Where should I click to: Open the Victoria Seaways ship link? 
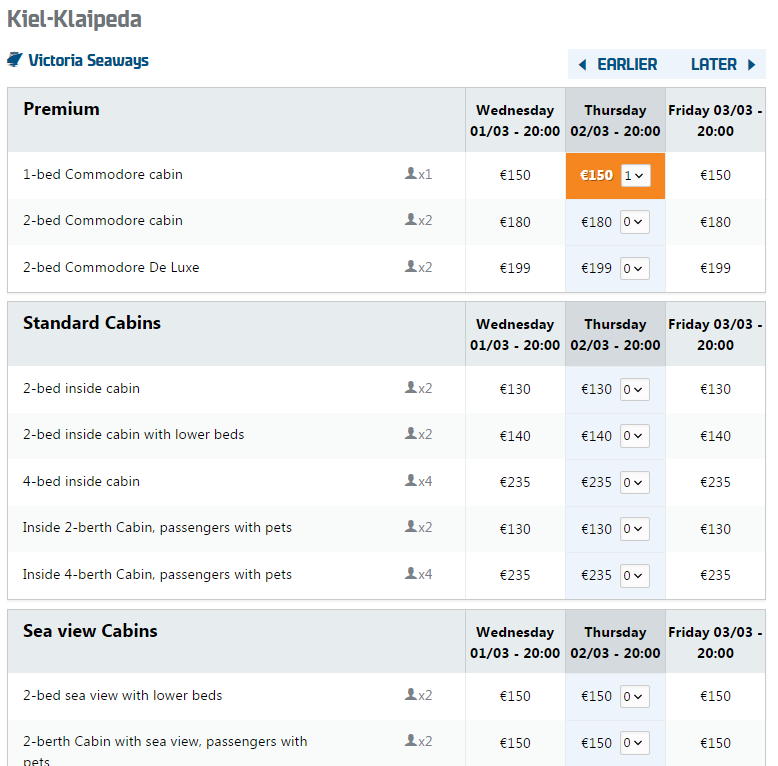[x=88, y=60]
